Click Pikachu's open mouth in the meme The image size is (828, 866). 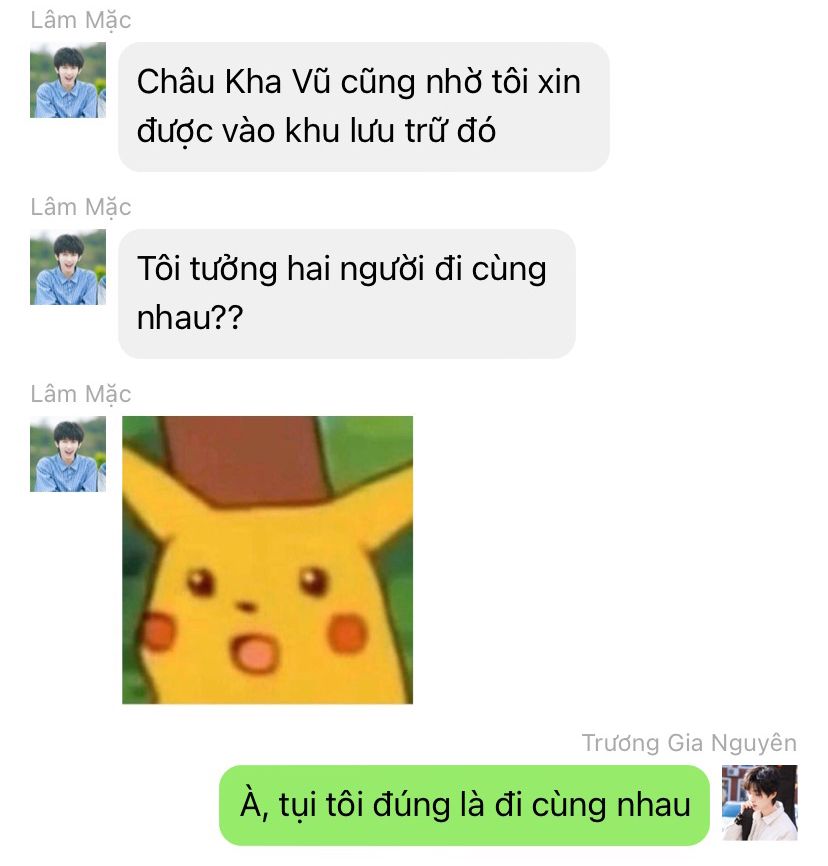(255, 653)
